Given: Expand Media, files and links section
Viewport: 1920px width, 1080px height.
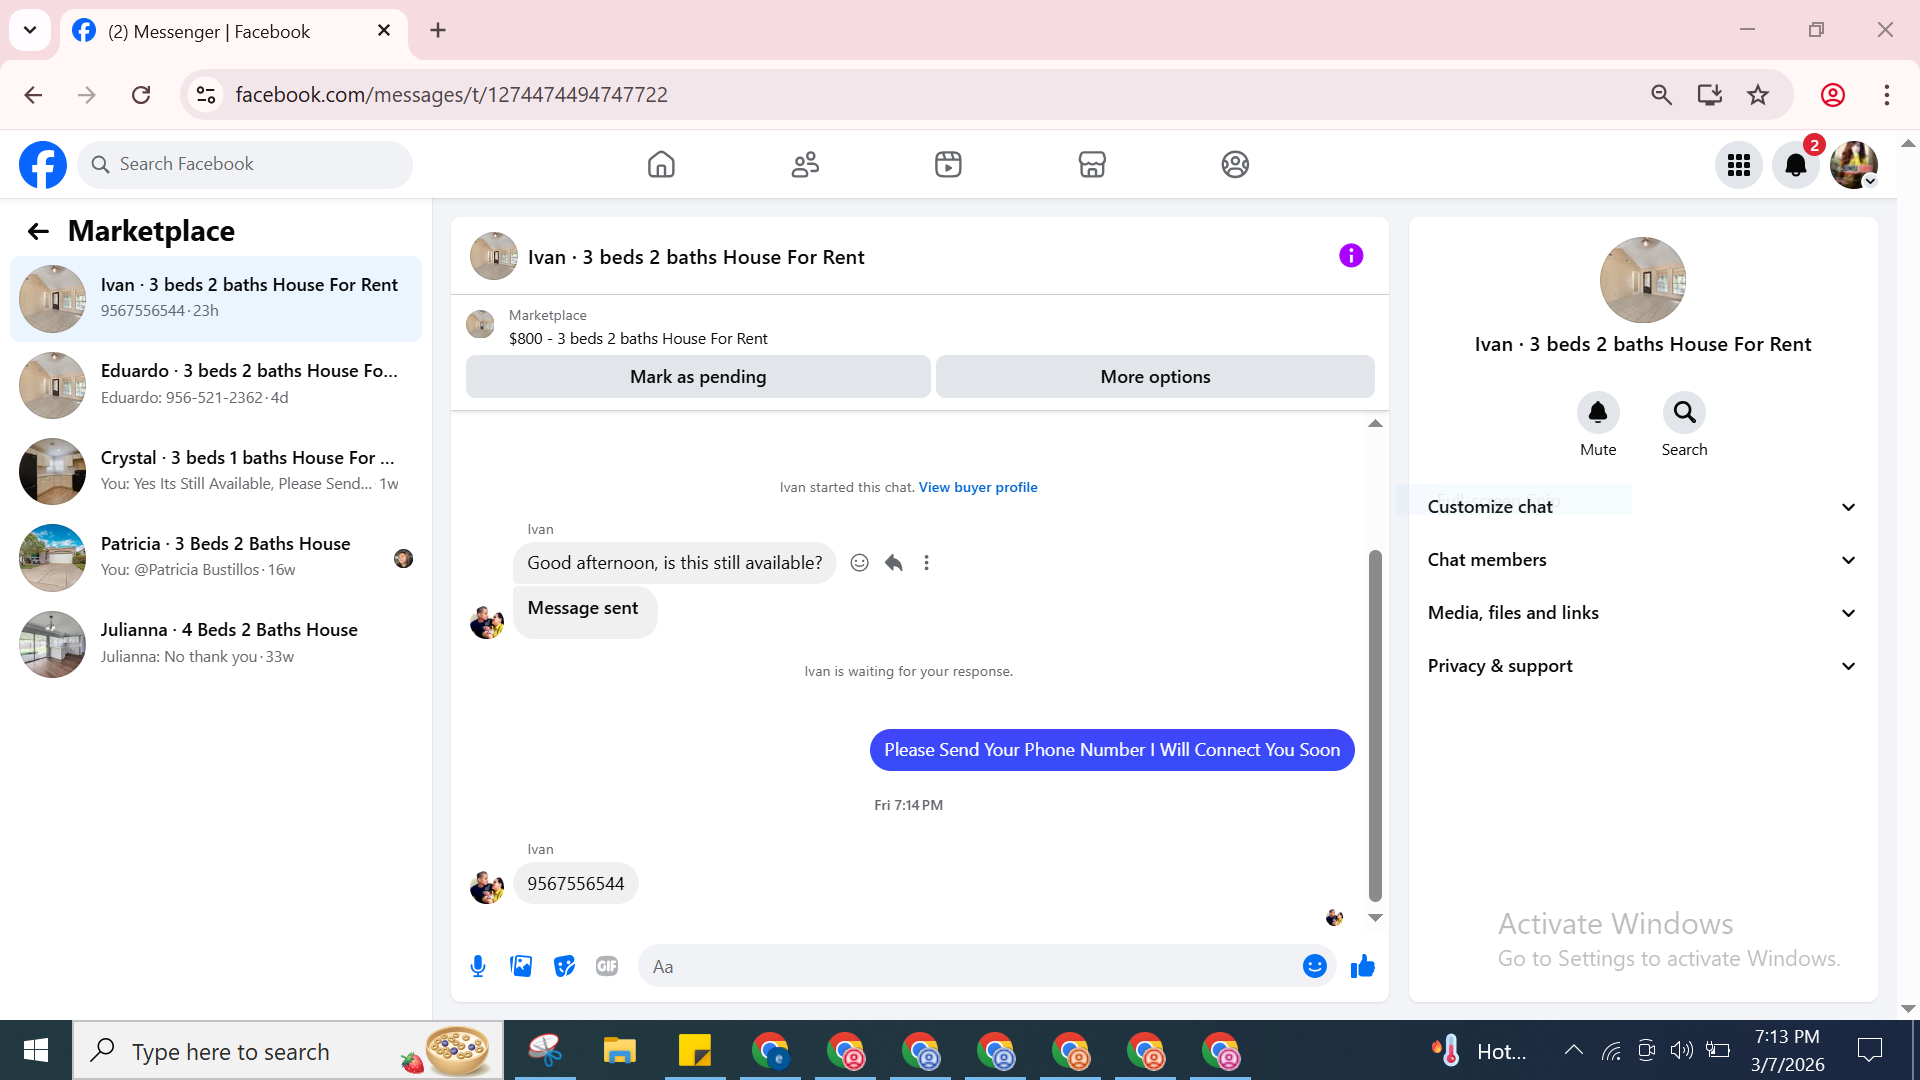Looking at the screenshot, I should click(1642, 613).
